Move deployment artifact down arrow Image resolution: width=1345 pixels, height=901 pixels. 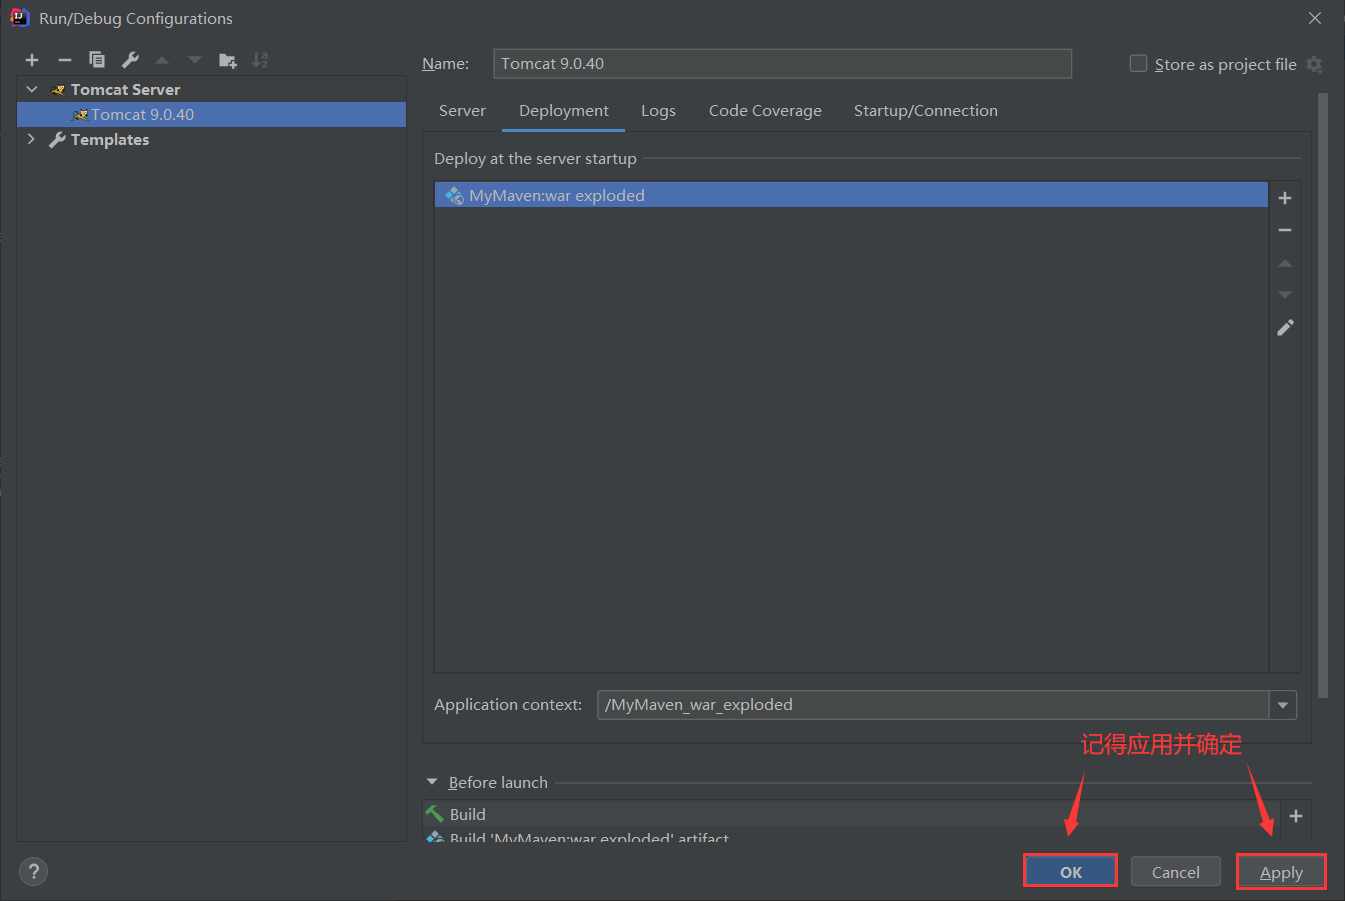point(1285,295)
